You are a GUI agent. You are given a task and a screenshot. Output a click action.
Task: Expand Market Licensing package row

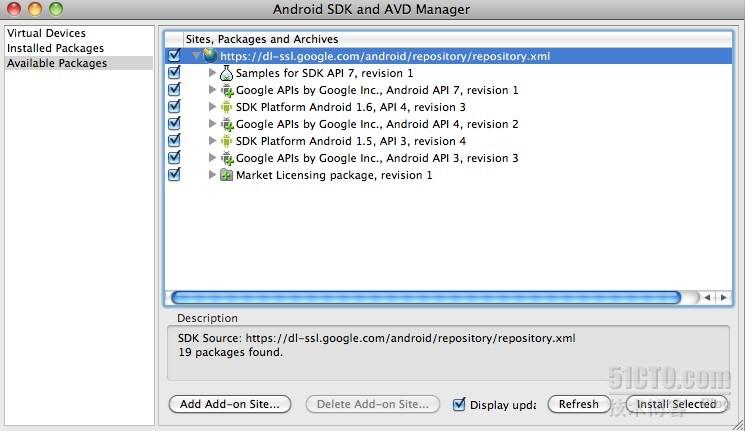pyautogui.click(x=212, y=175)
